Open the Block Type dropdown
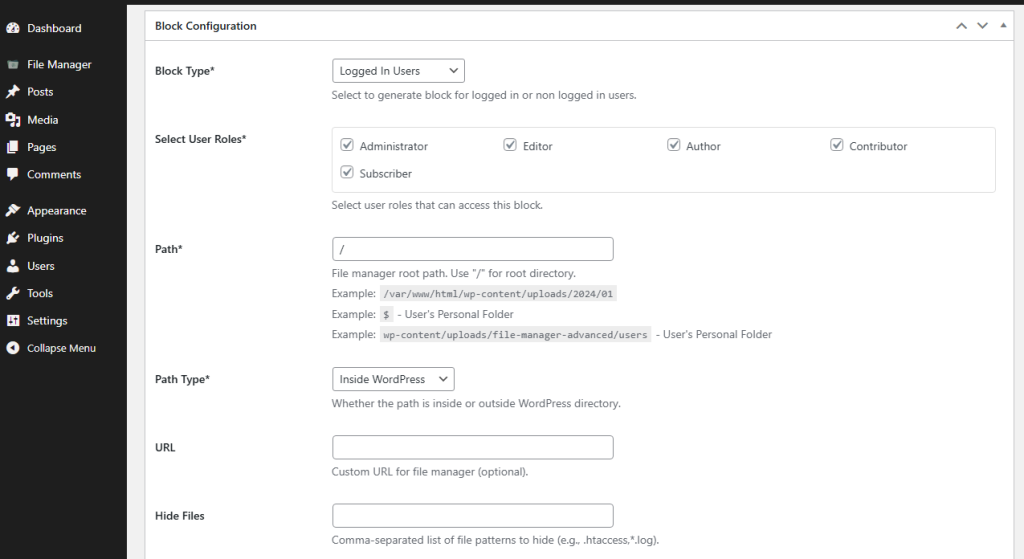1024x559 pixels. [x=398, y=71]
